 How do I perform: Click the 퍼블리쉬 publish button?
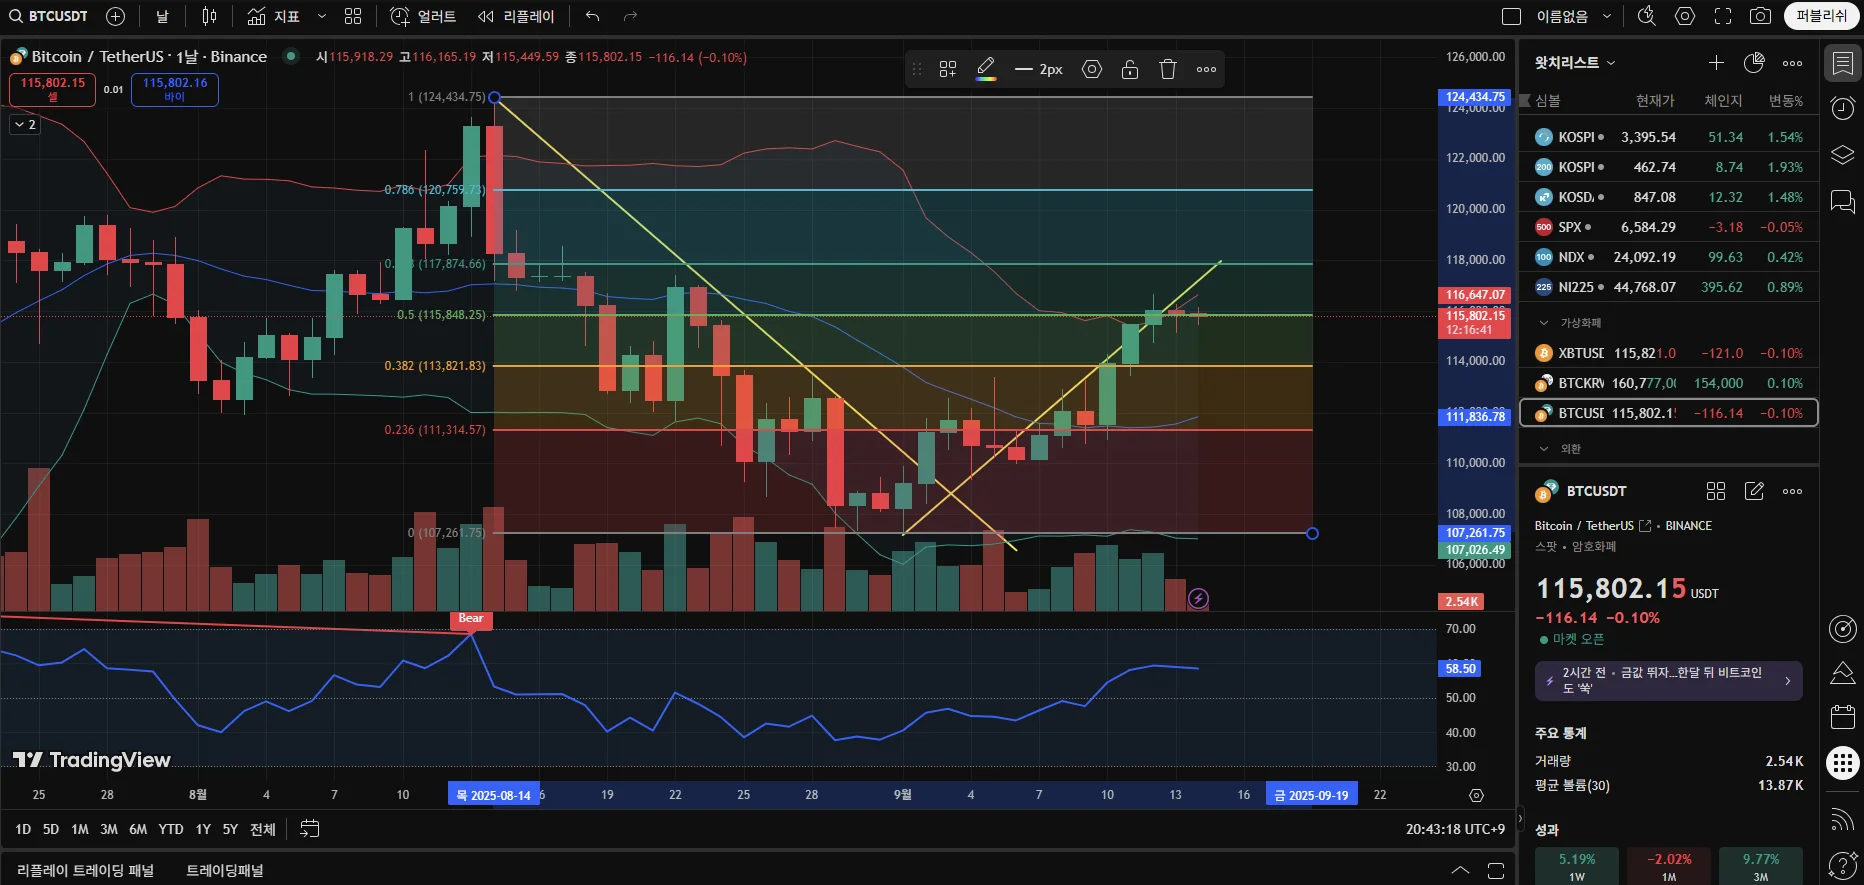1821,16
